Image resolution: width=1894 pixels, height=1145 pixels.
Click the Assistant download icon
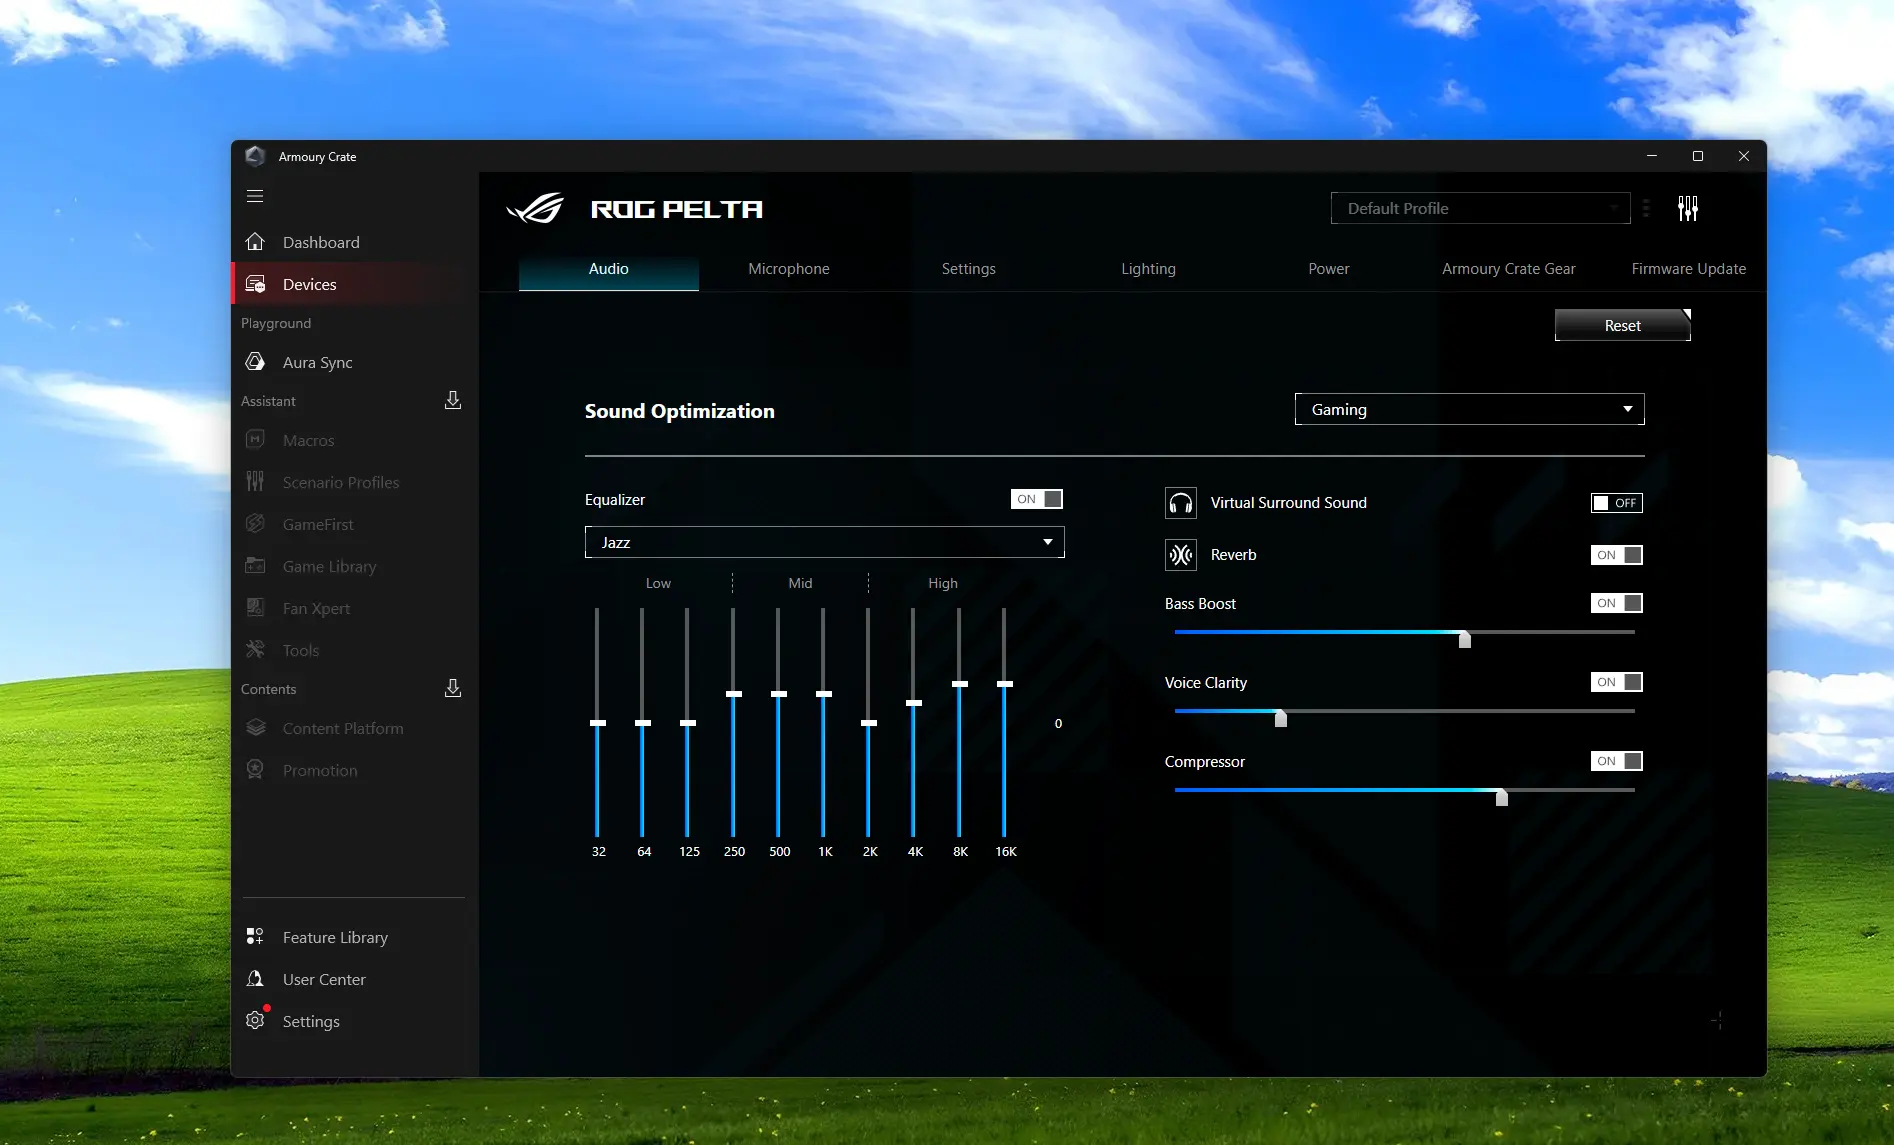click(x=452, y=401)
